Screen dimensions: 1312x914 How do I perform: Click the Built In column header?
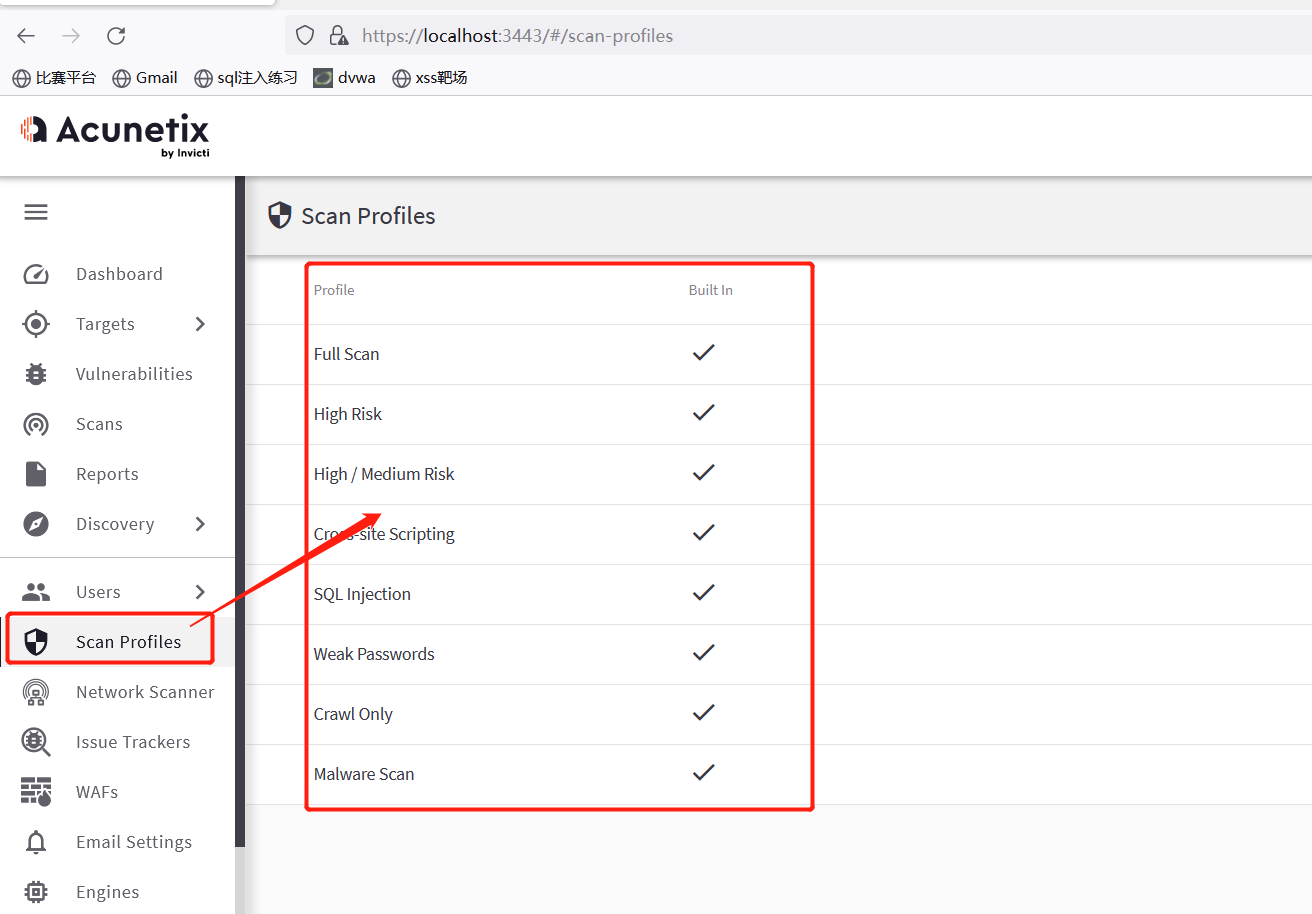coord(711,290)
